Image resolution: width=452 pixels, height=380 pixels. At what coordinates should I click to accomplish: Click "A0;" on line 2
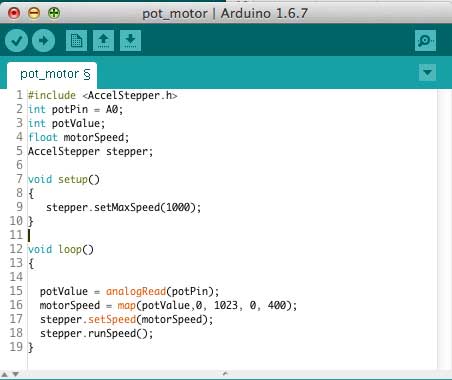coord(114,109)
